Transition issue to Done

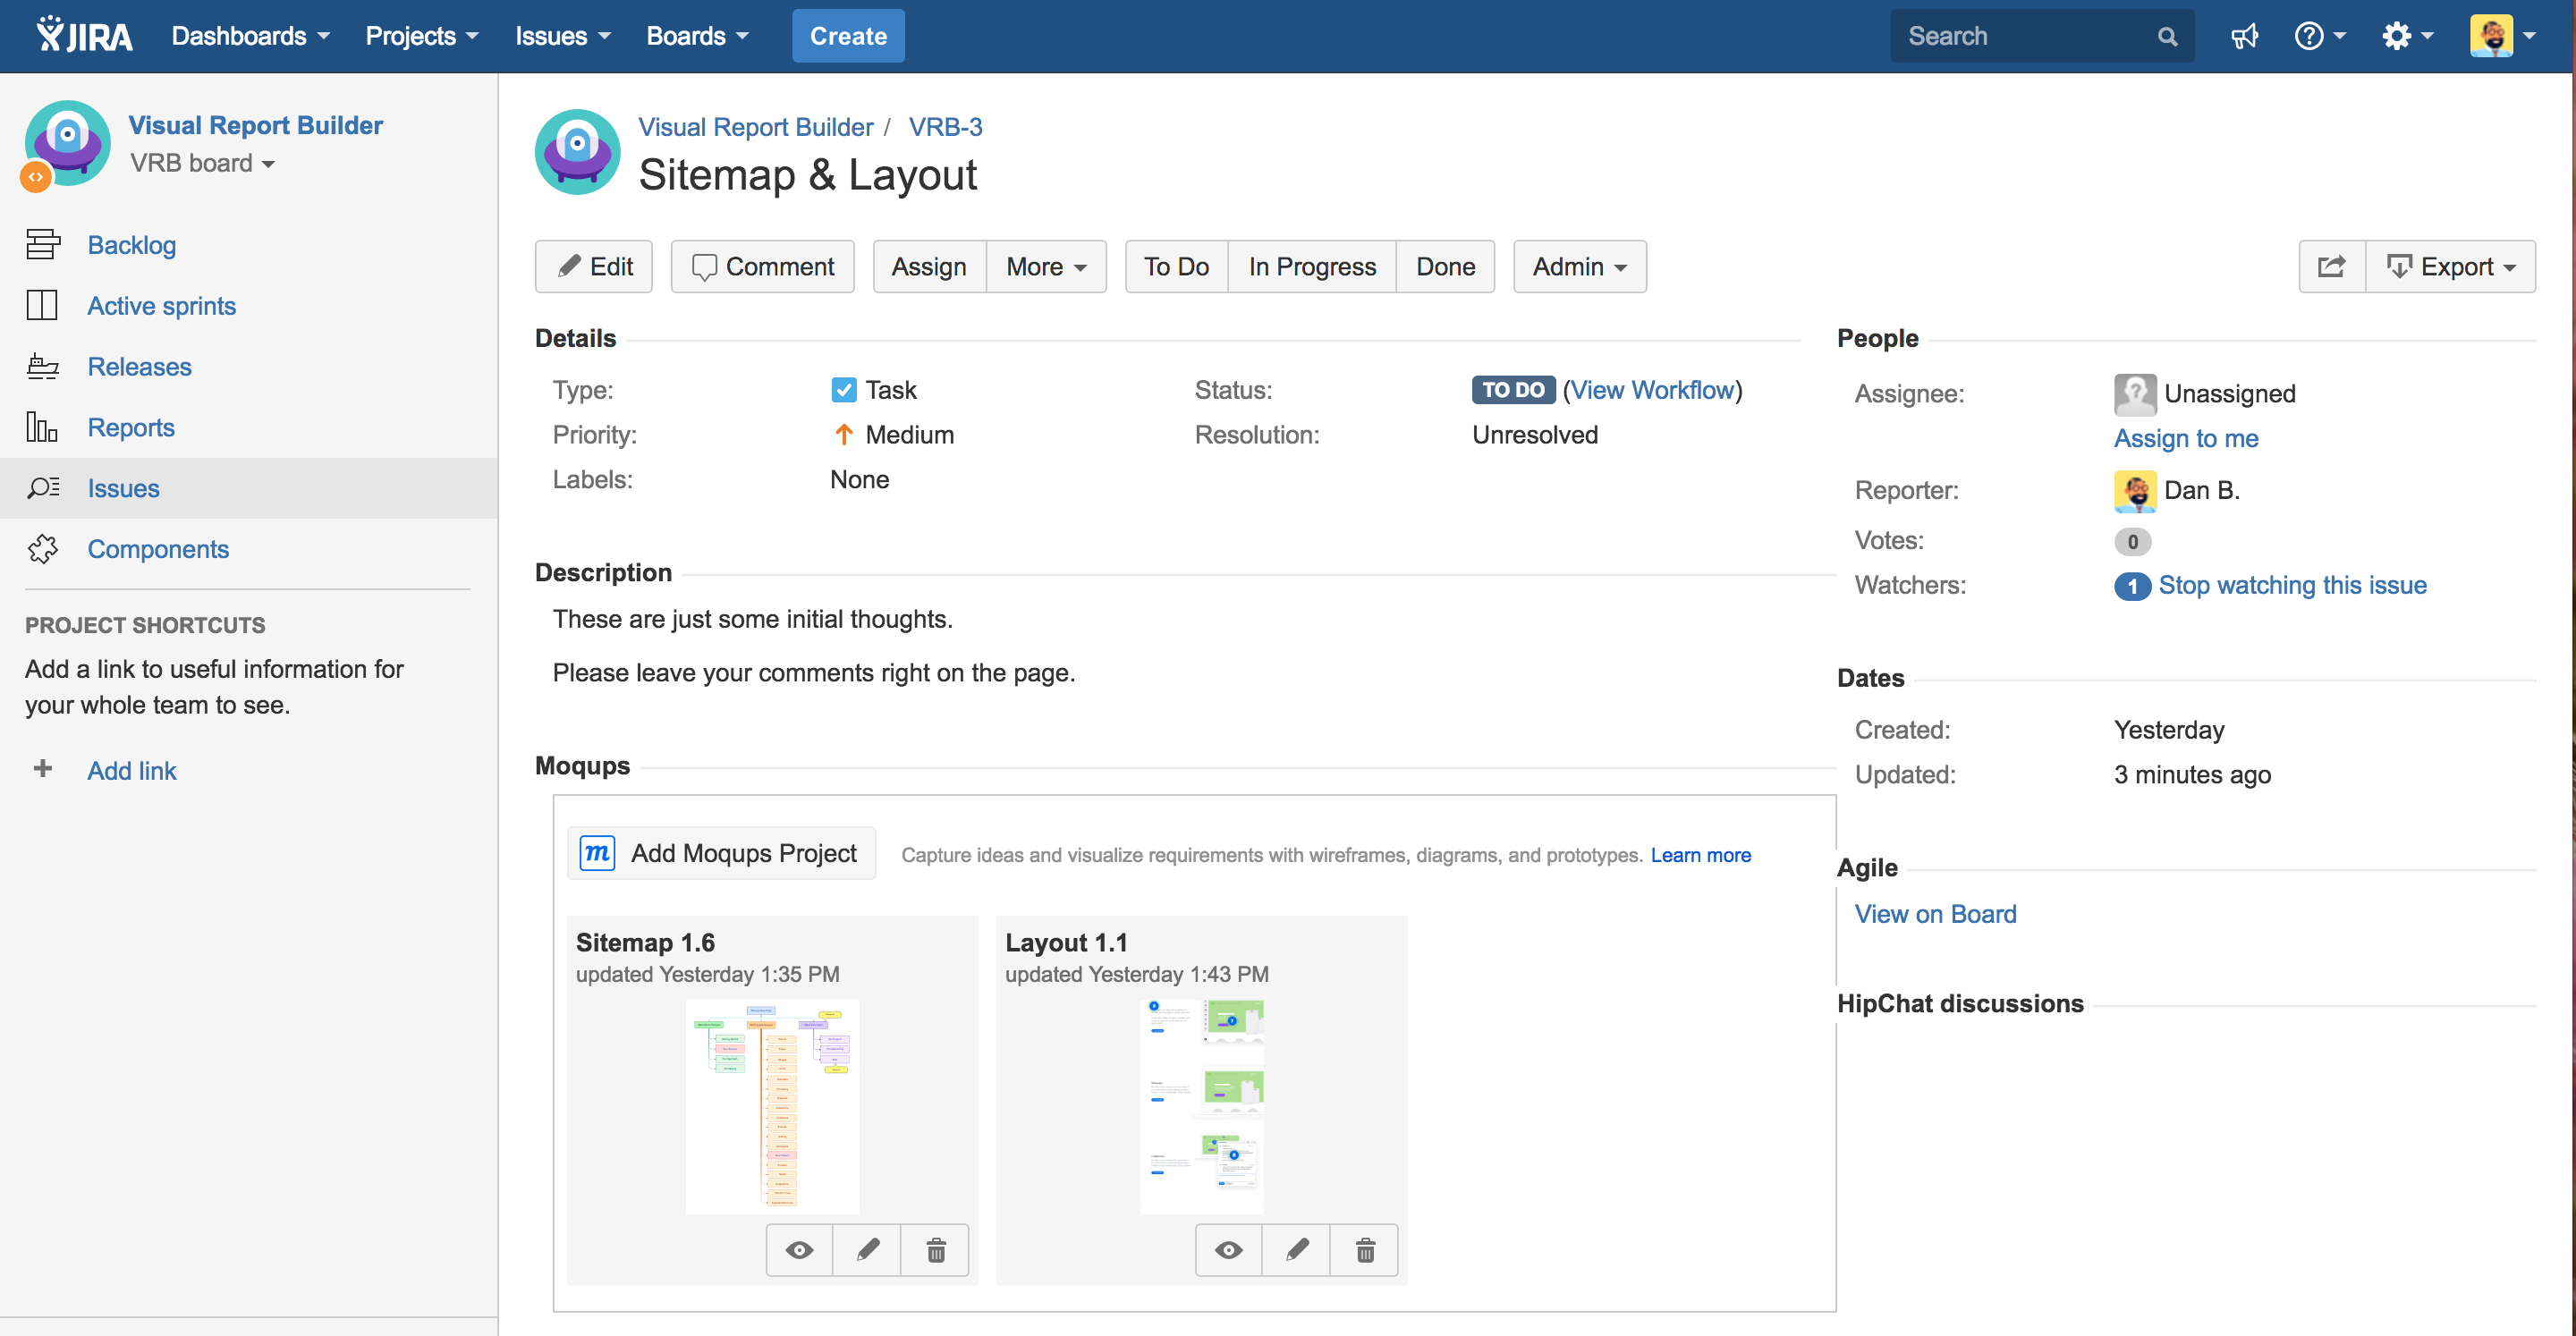tap(1445, 266)
